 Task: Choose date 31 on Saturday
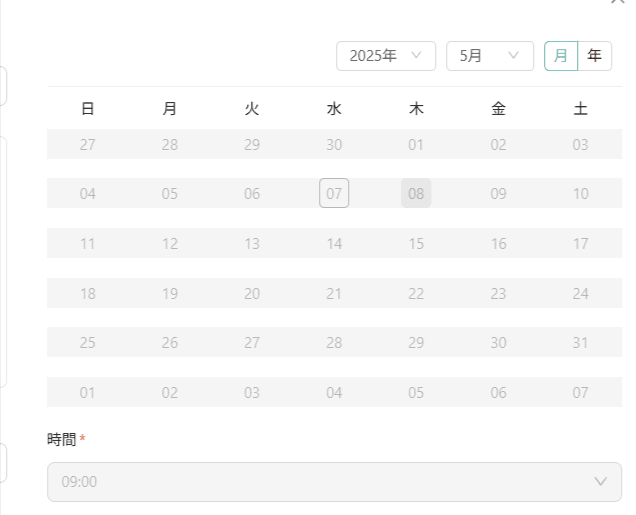(x=580, y=342)
